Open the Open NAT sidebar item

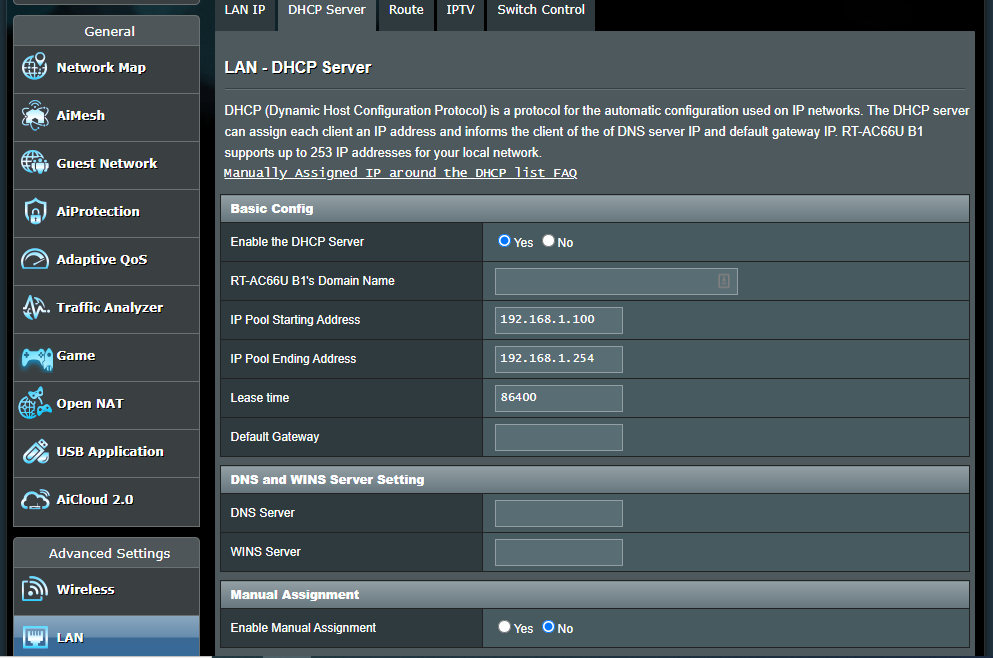click(90, 404)
